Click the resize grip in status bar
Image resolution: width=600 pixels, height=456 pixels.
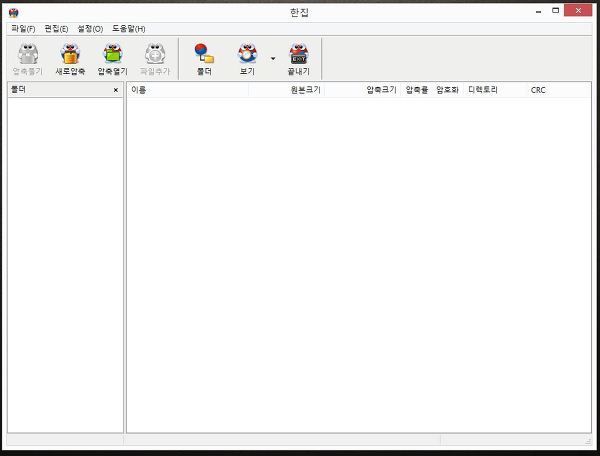coord(588,441)
